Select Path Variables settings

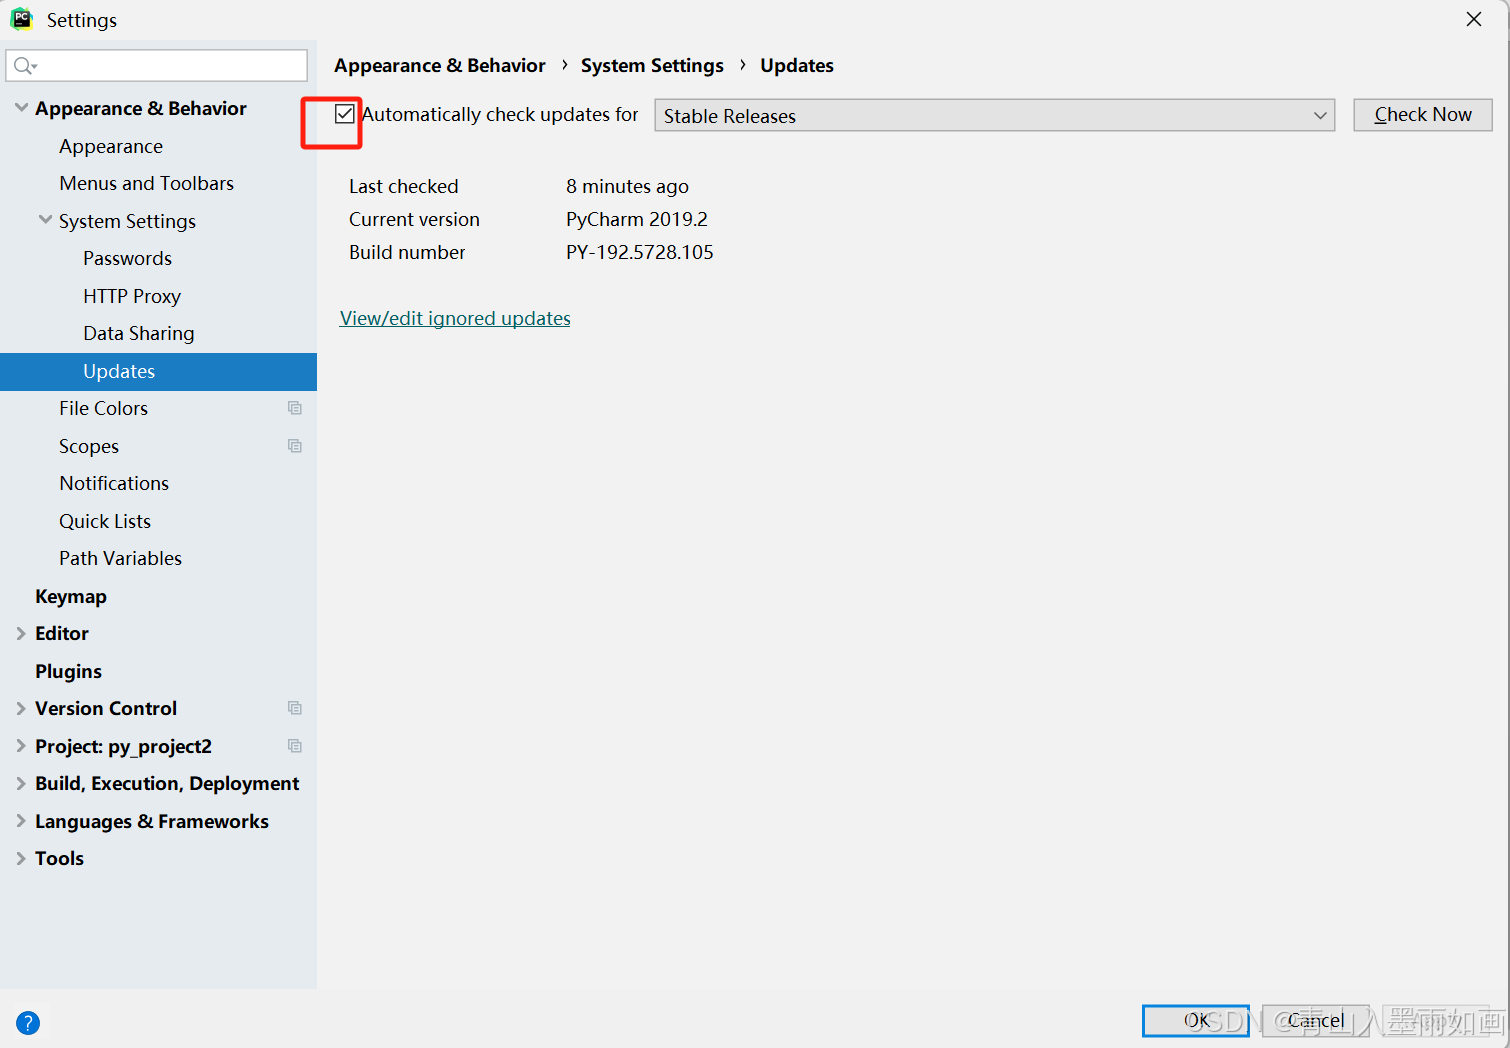click(x=120, y=558)
